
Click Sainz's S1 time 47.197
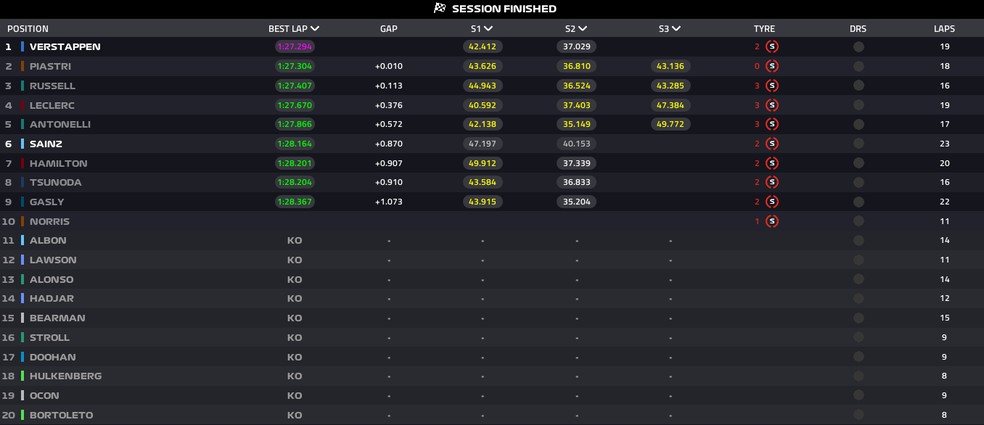[x=483, y=144]
